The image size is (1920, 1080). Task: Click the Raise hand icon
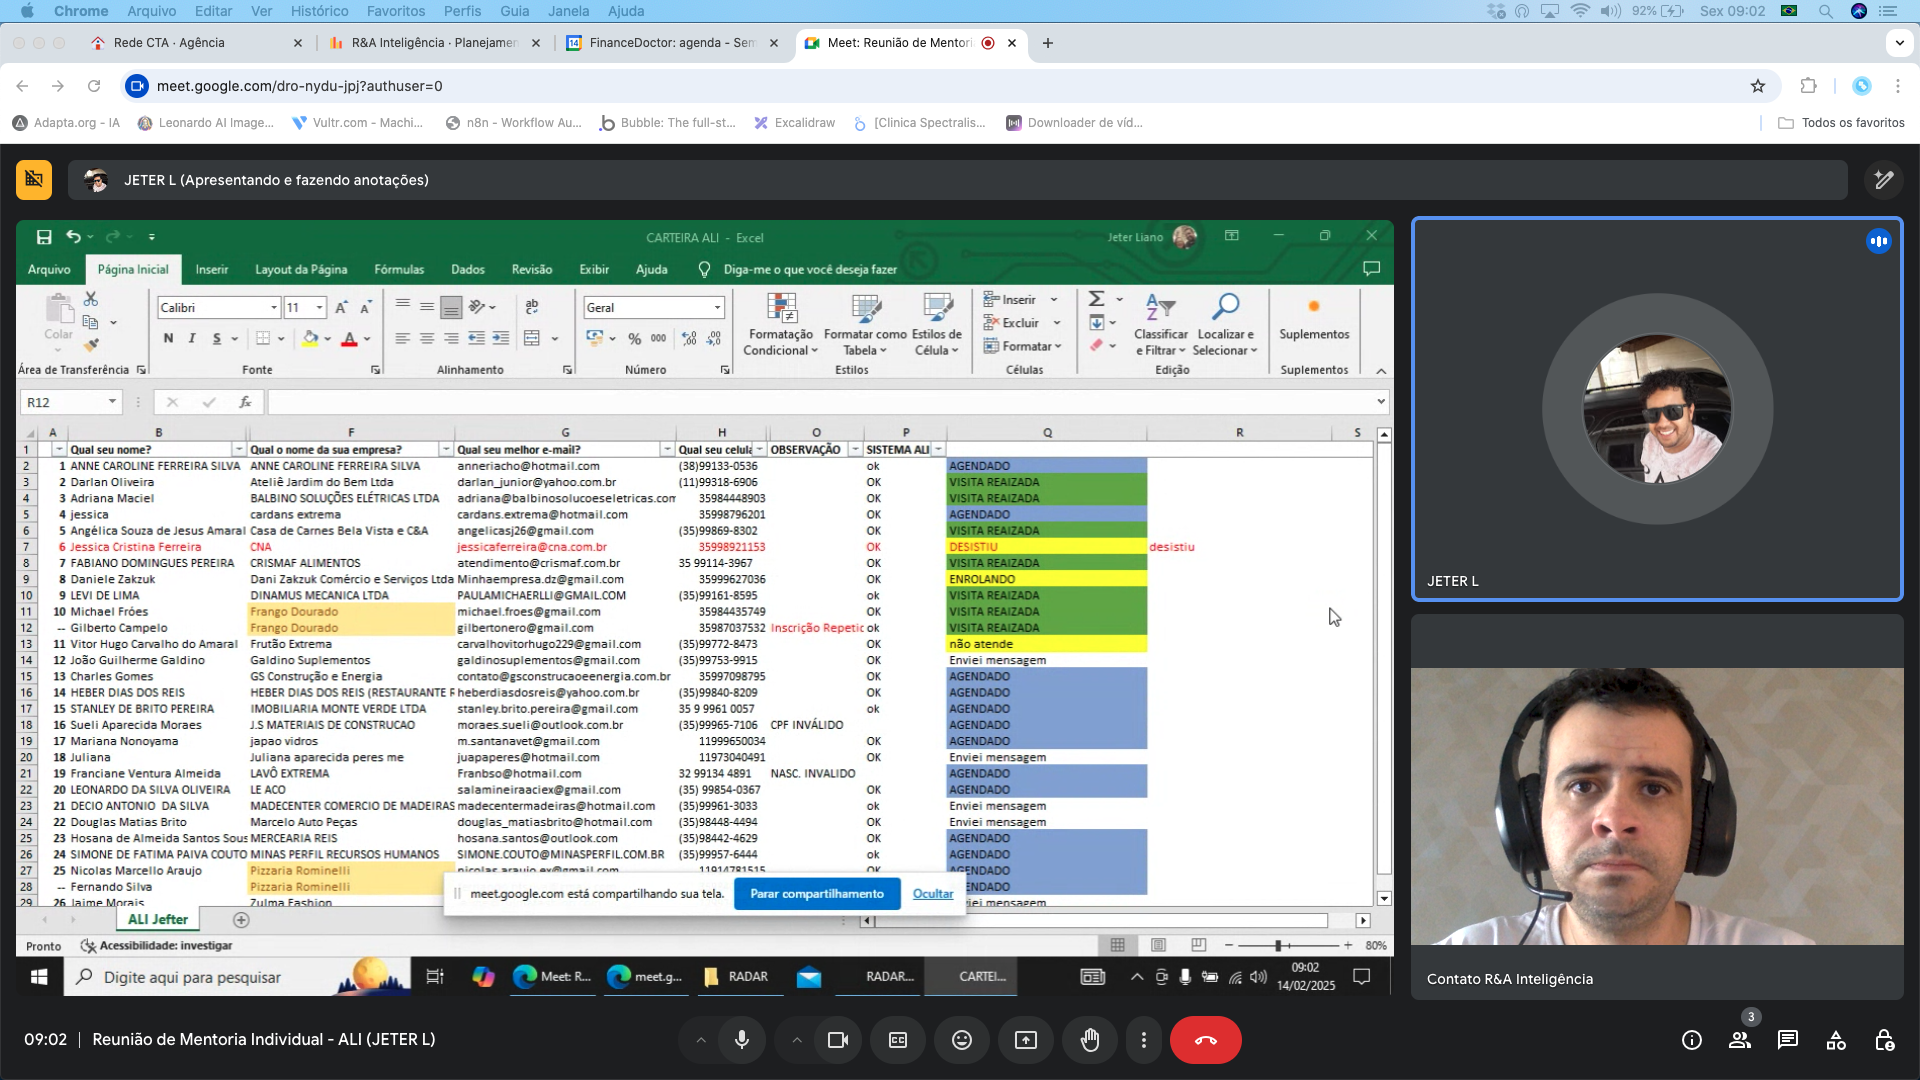click(1089, 1040)
